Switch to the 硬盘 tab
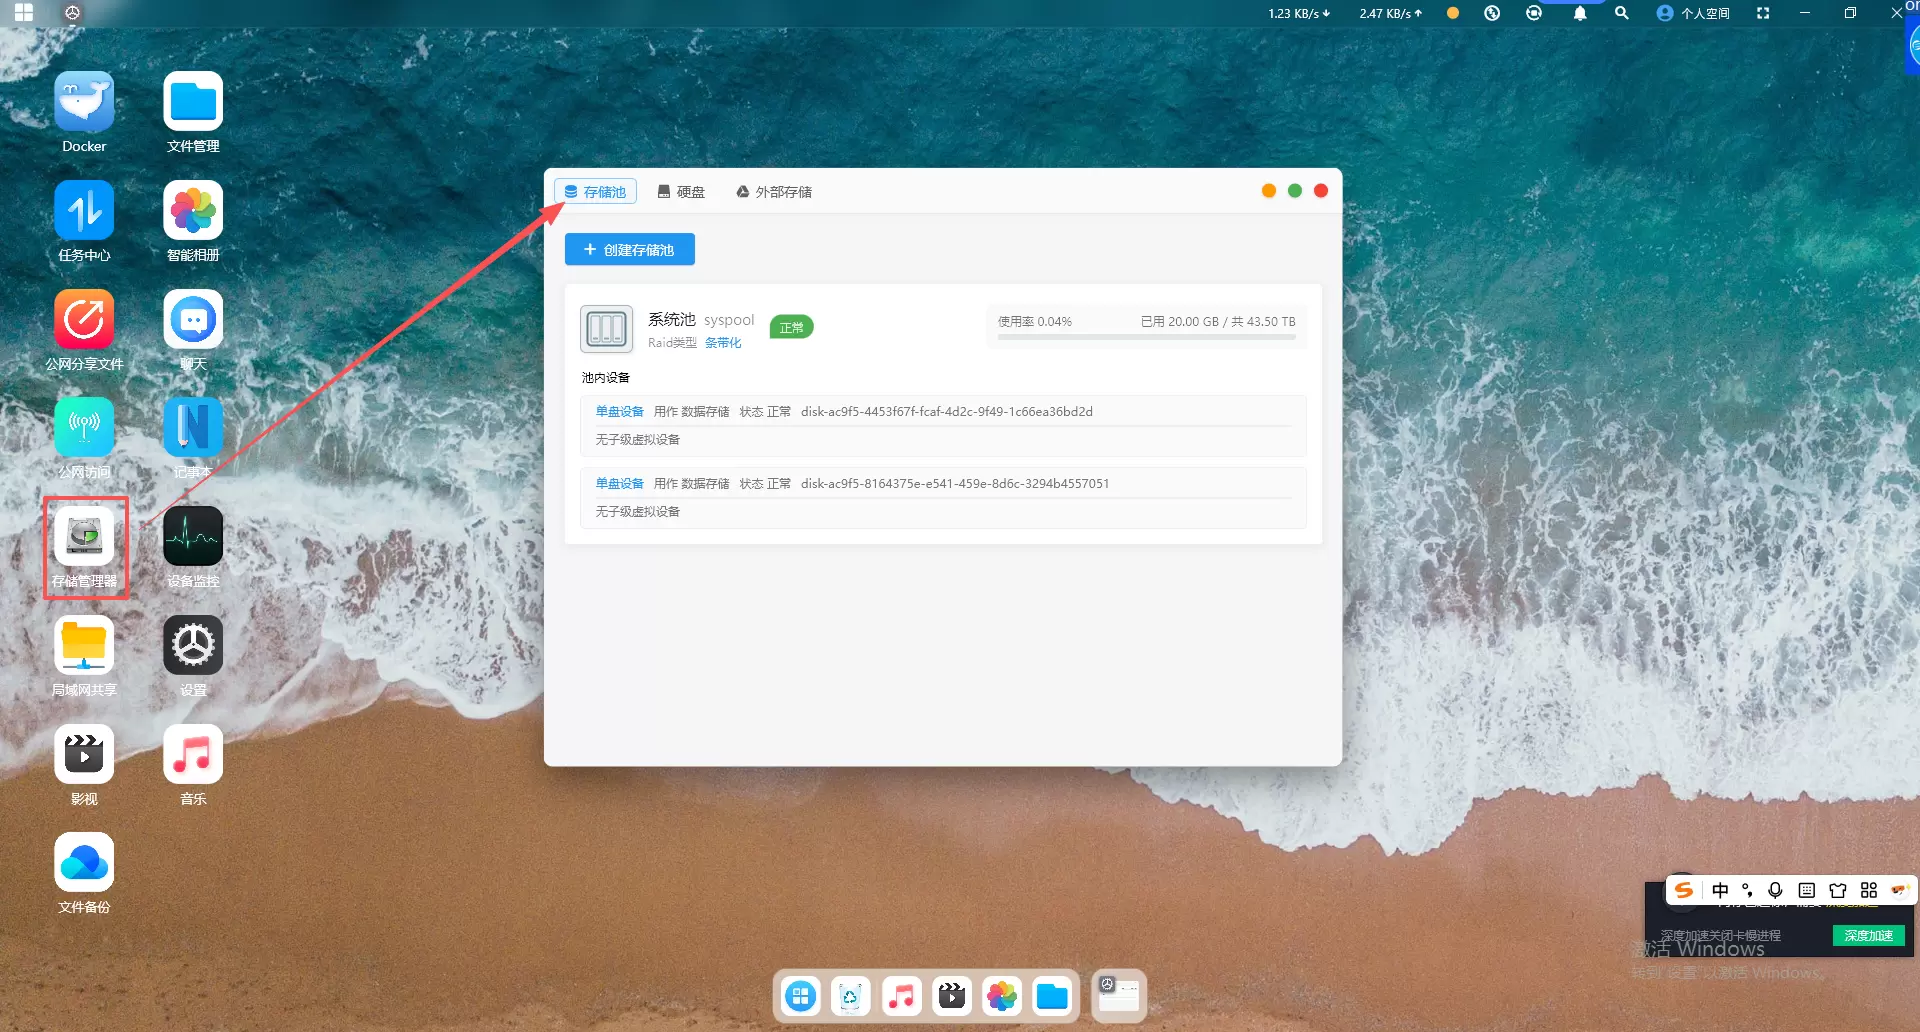The height and width of the screenshot is (1032, 1920). [x=681, y=192]
